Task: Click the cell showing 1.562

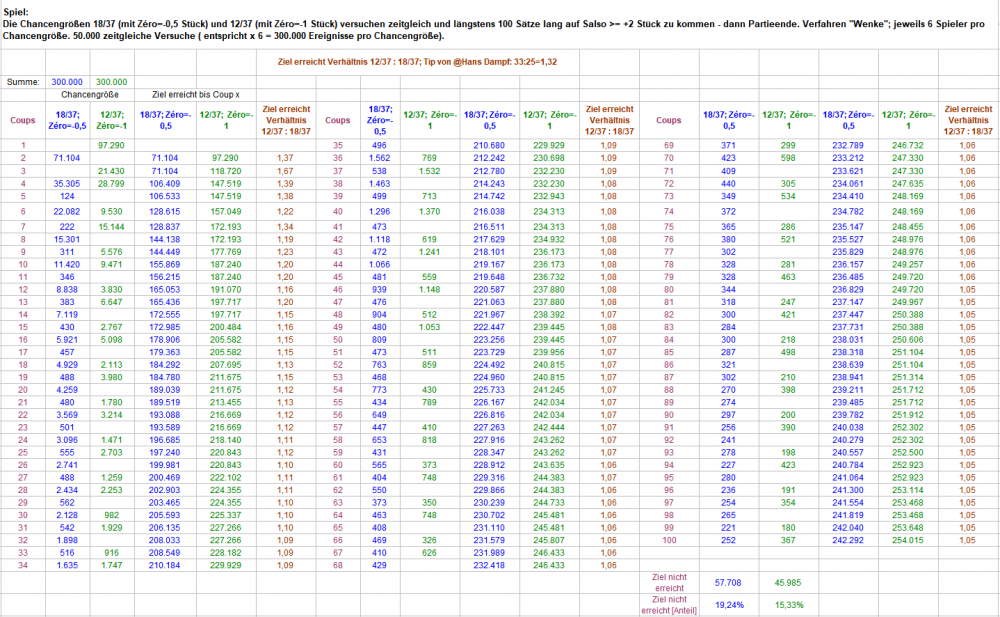Action: tap(379, 158)
